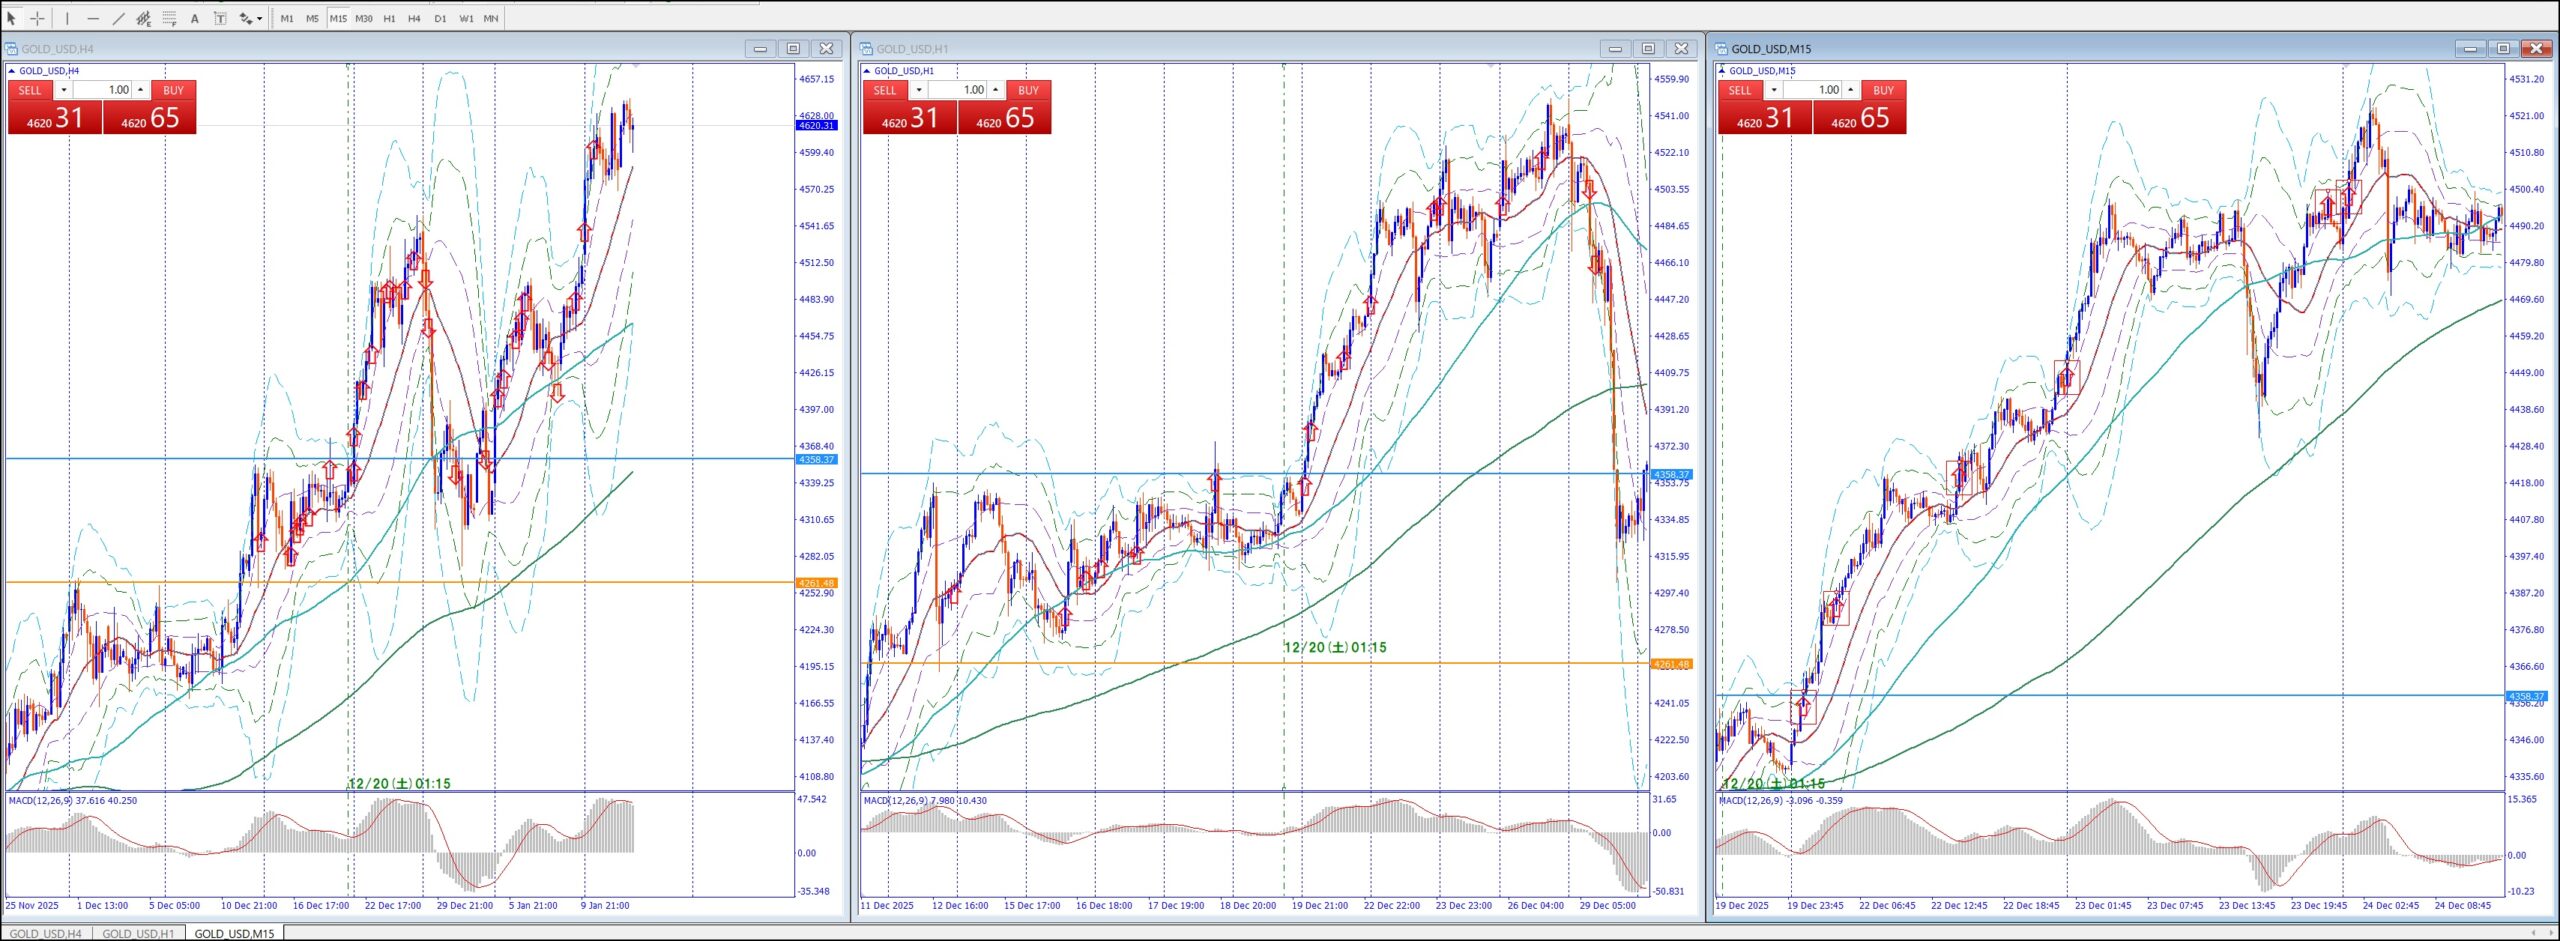
Task: Open the arrows objects dropdown
Action: click(260, 18)
